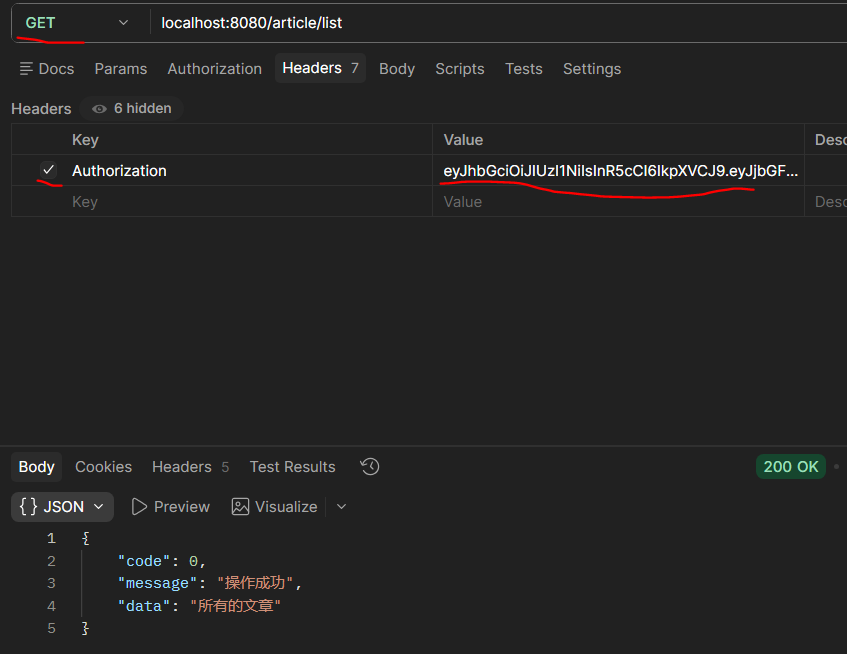Click the Preview button

coord(170,507)
